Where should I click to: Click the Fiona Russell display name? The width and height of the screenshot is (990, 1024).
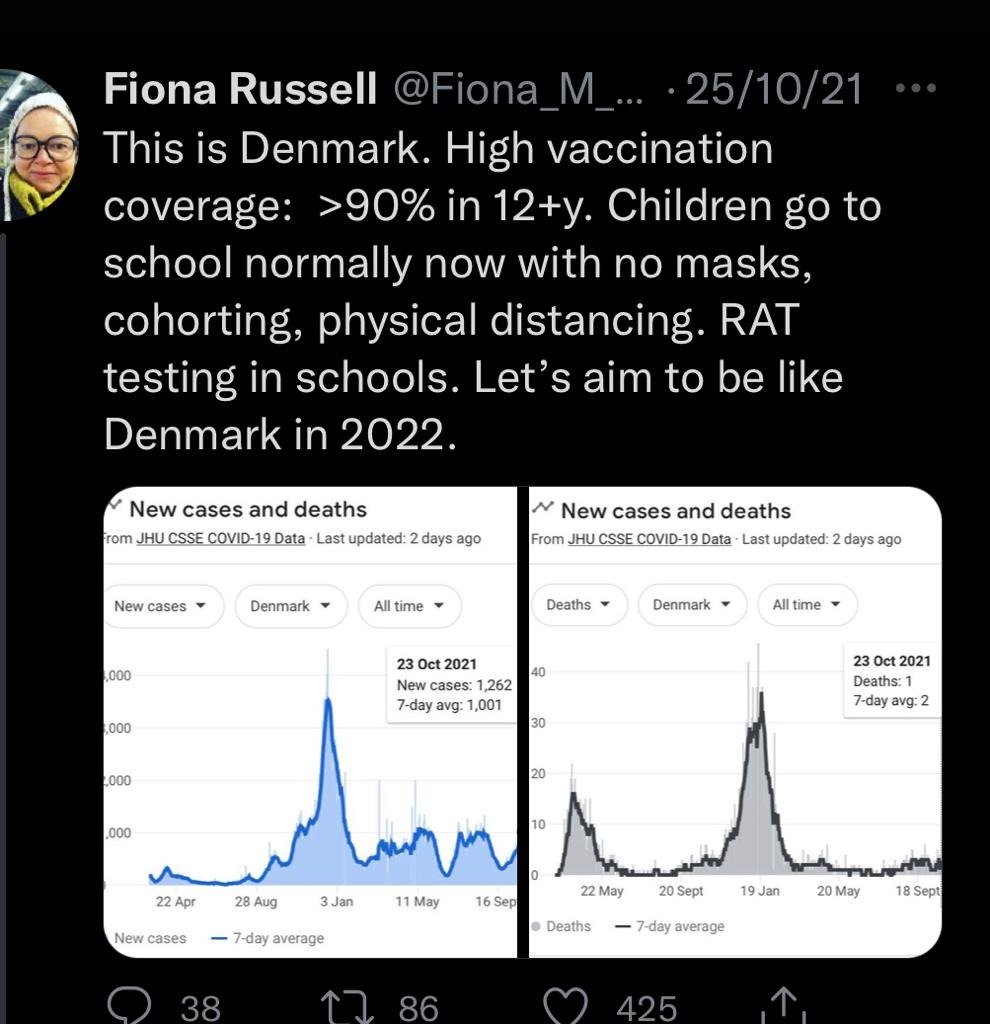coord(240,88)
